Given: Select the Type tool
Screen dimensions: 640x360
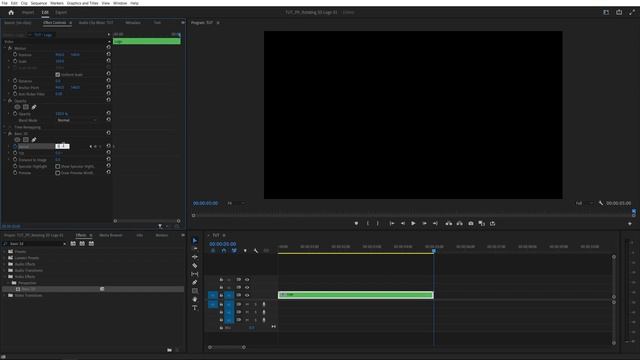Looking at the screenshot, I should 195,308.
